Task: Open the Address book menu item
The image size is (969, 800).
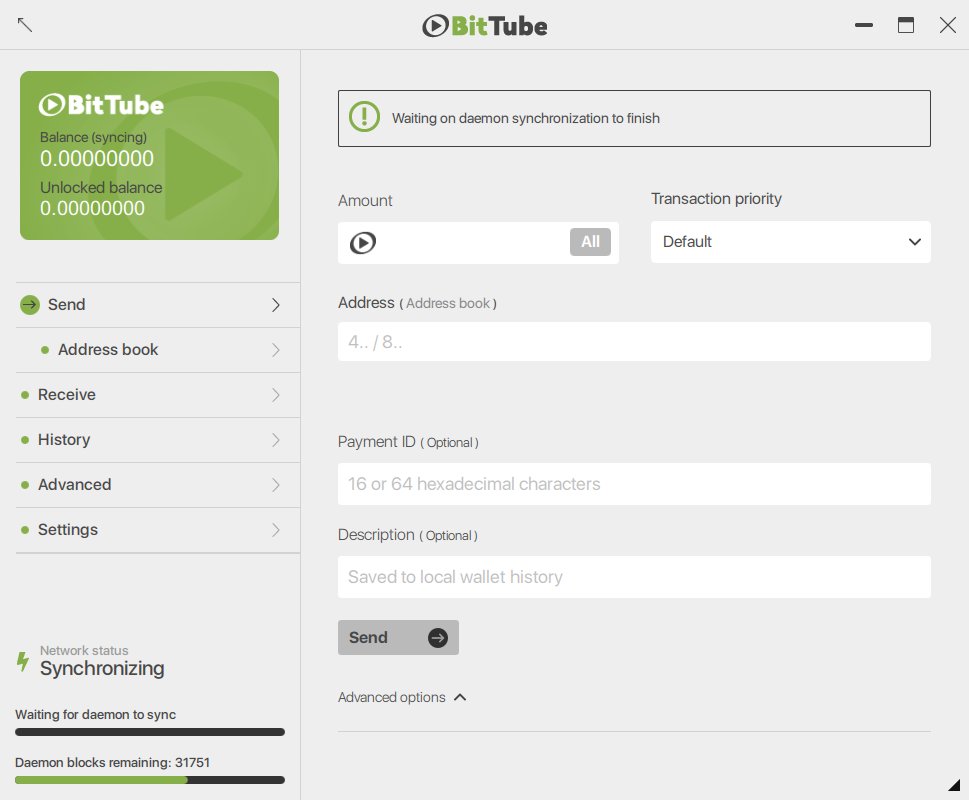Action: (x=158, y=350)
